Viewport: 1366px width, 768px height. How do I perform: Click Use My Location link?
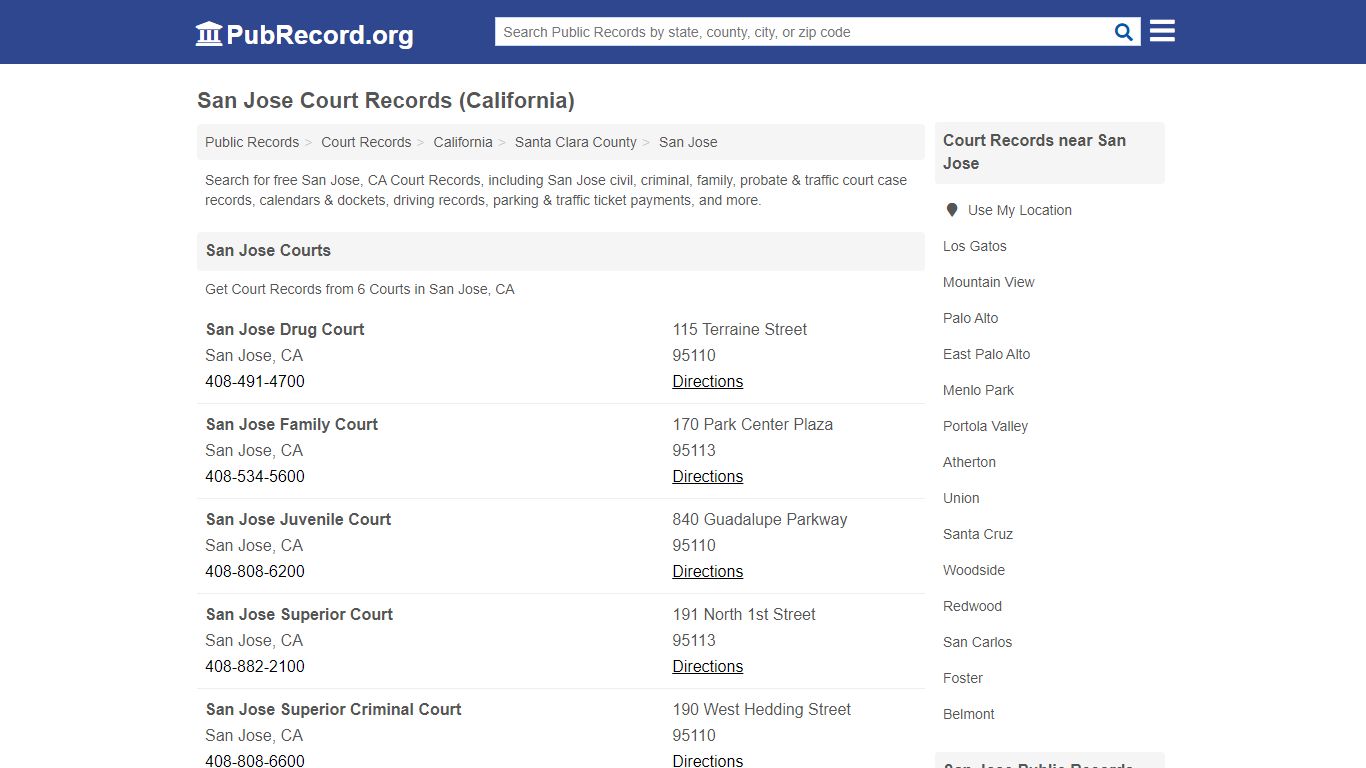(1020, 210)
